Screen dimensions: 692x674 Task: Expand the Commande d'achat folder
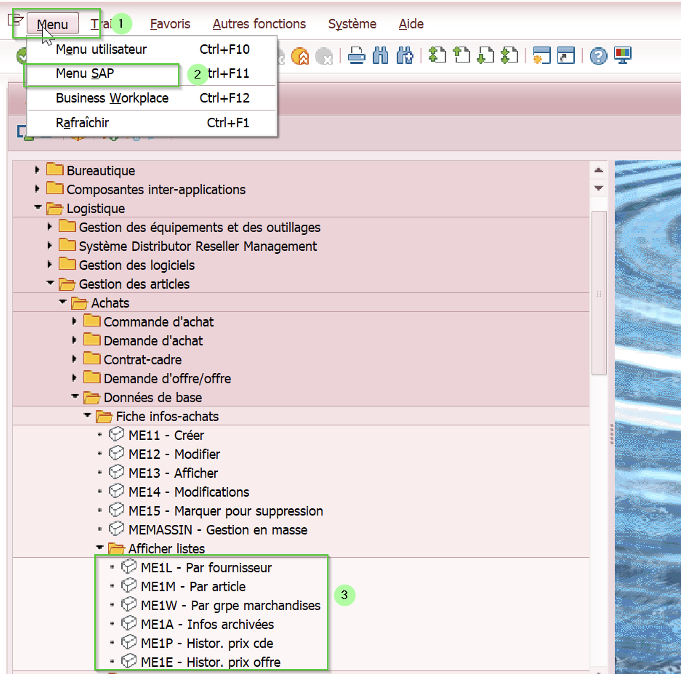click(x=75, y=322)
